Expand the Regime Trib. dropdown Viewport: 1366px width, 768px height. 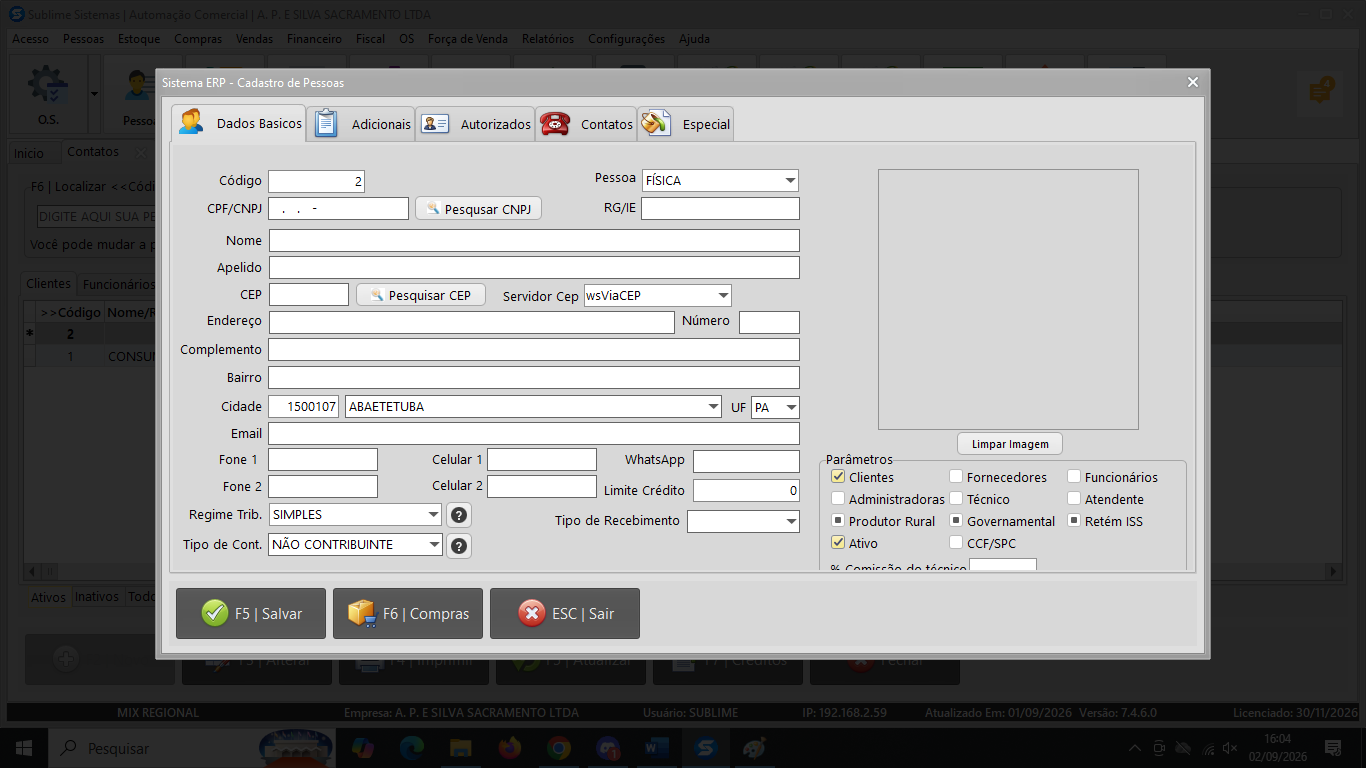(x=433, y=515)
